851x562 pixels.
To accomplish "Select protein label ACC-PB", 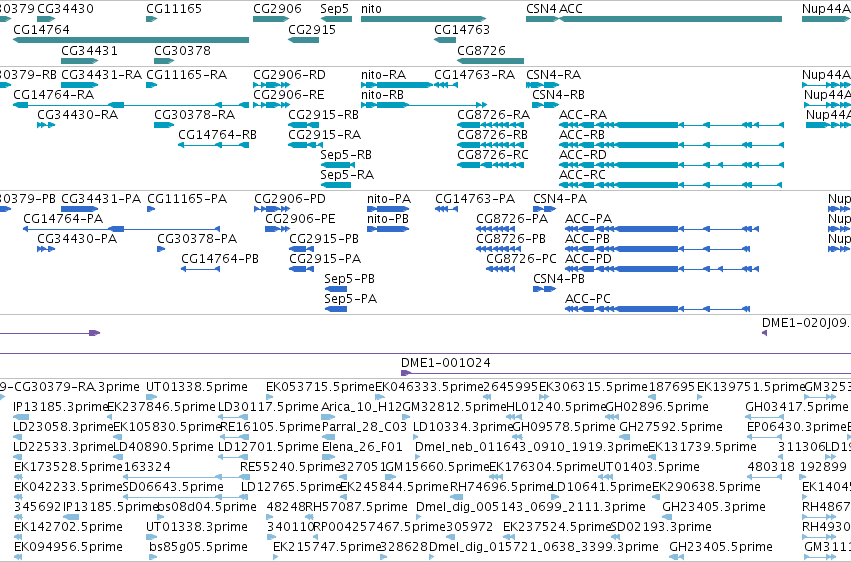I will (587, 239).
